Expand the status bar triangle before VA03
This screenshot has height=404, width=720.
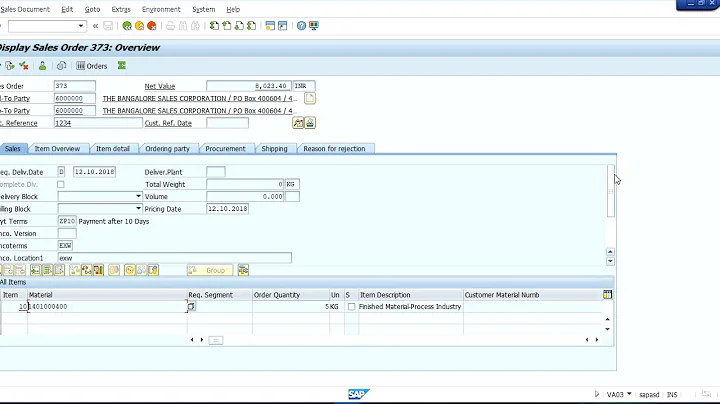coord(597,394)
